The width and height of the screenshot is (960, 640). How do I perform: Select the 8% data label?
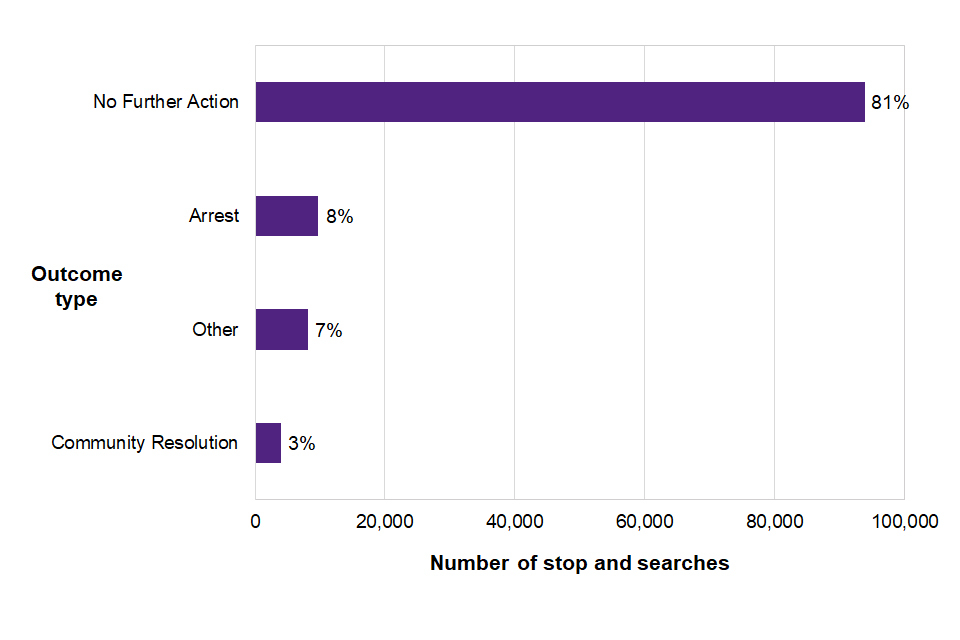point(340,216)
